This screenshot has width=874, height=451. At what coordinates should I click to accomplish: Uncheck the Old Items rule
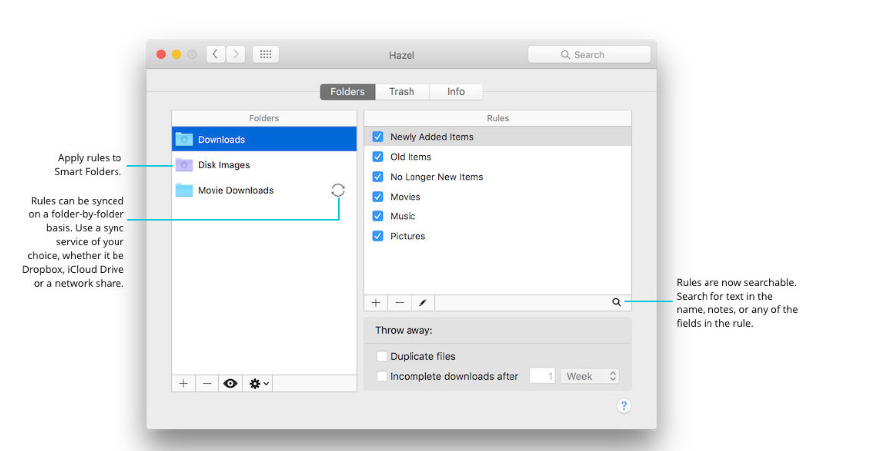point(378,157)
